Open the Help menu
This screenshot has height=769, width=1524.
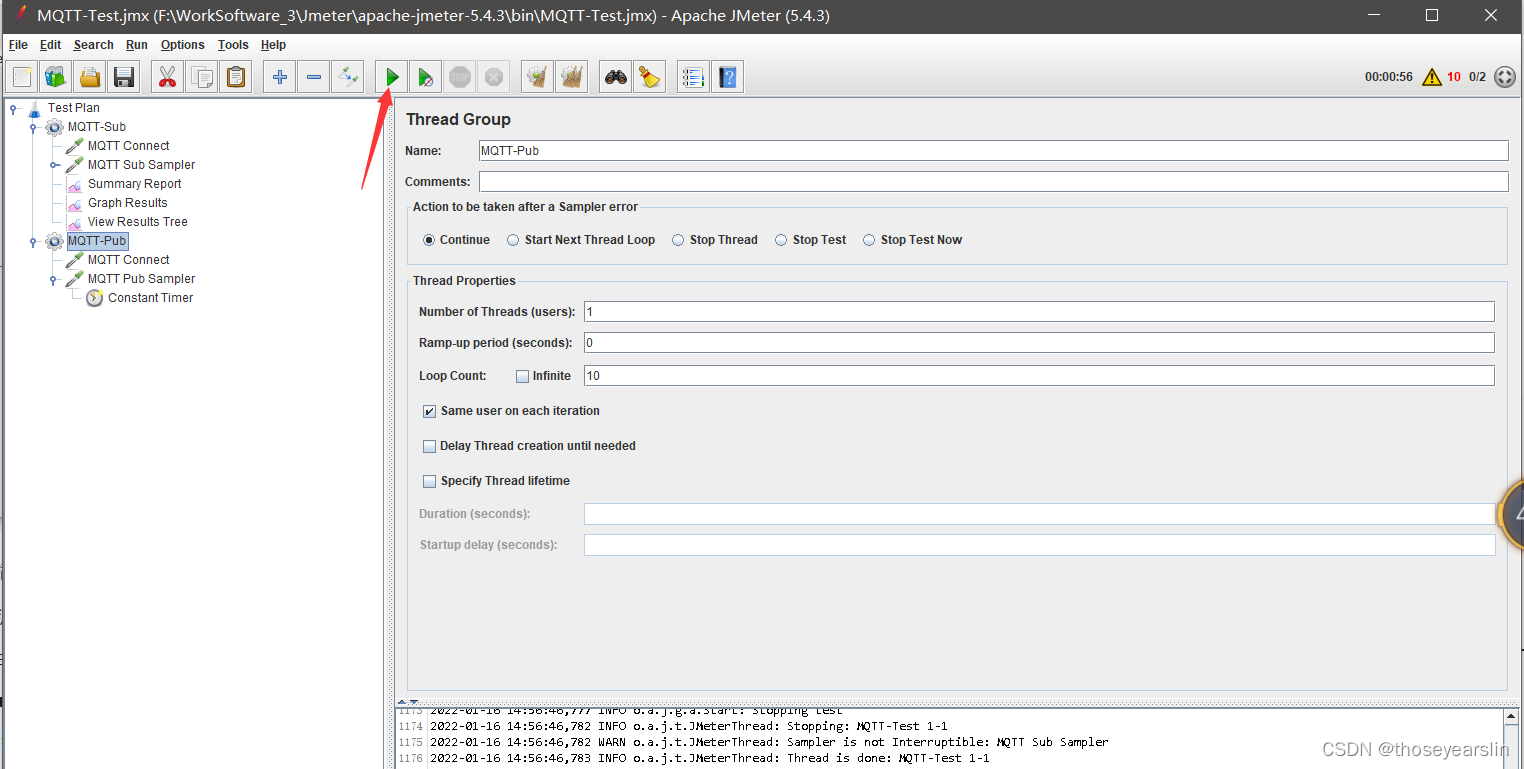click(273, 45)
